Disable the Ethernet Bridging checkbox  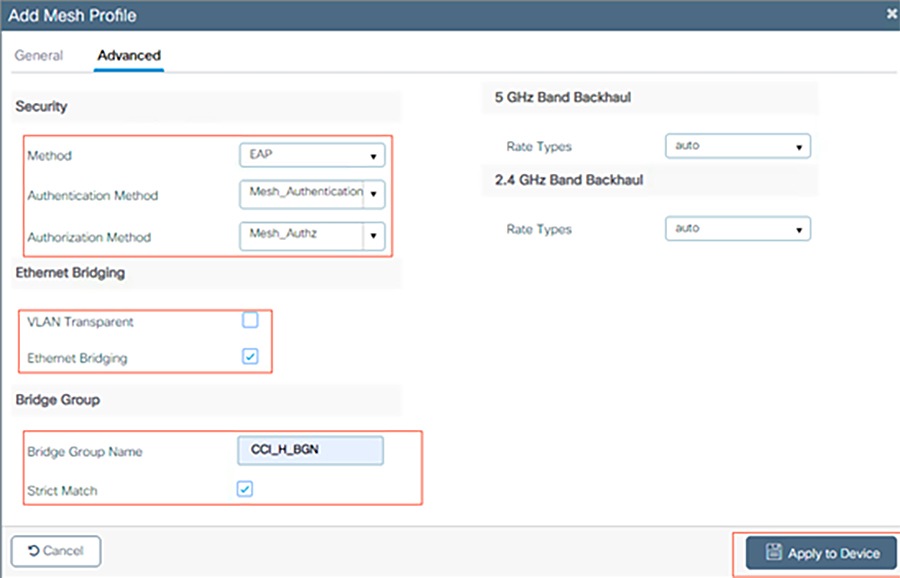[249, 355]
